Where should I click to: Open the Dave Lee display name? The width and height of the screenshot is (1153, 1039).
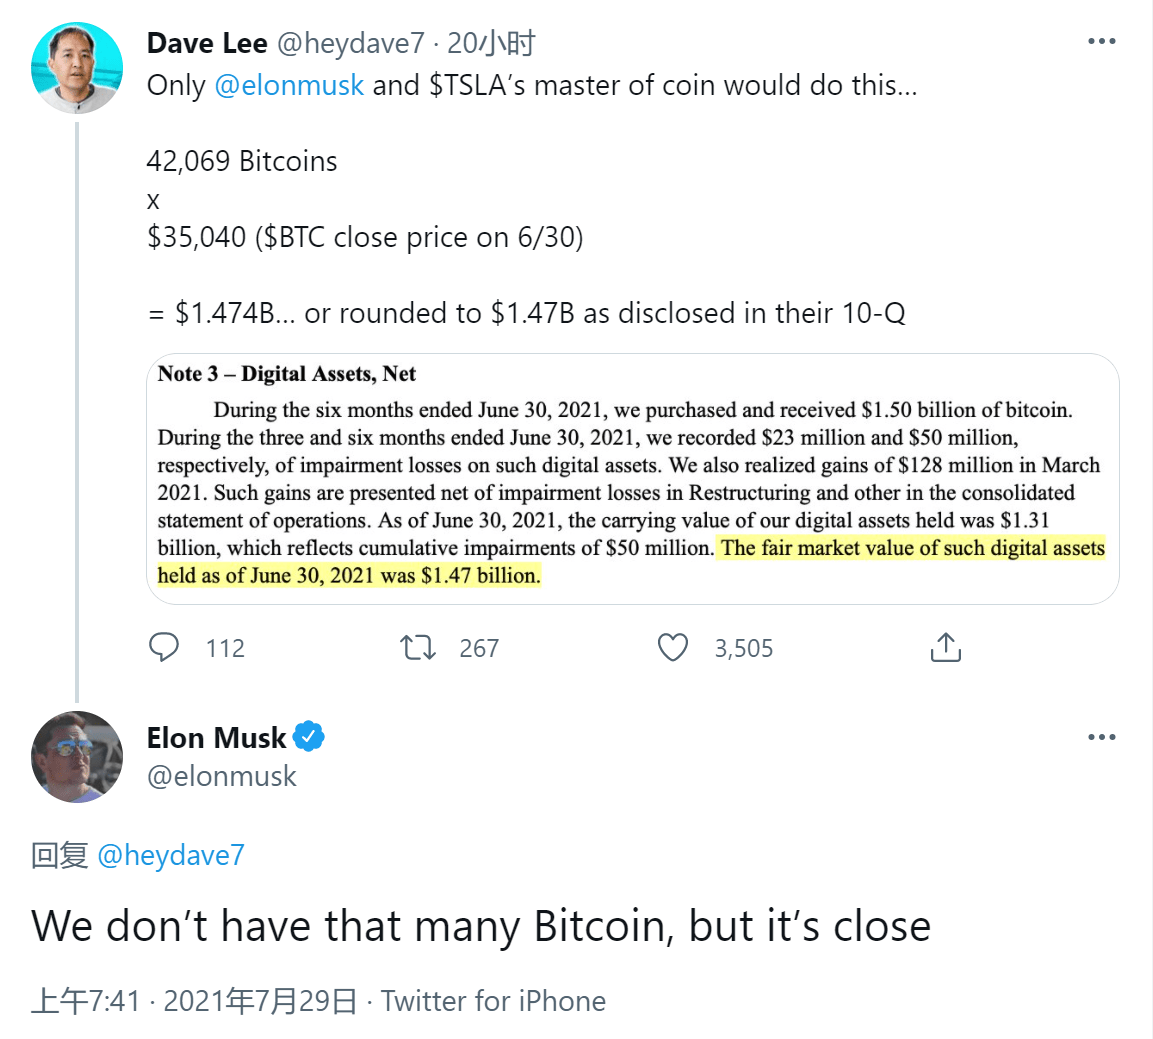[207, 43]
